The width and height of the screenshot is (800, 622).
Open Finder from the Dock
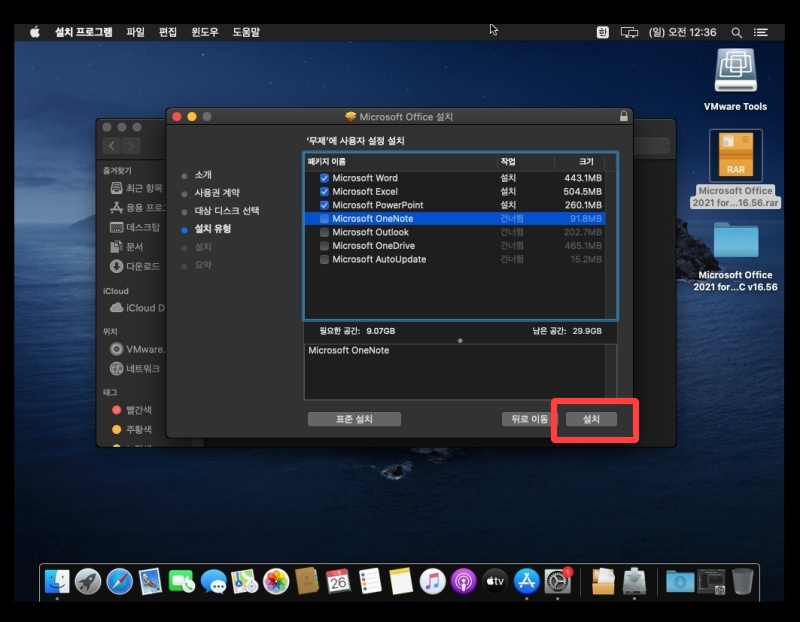click(57, 581)
